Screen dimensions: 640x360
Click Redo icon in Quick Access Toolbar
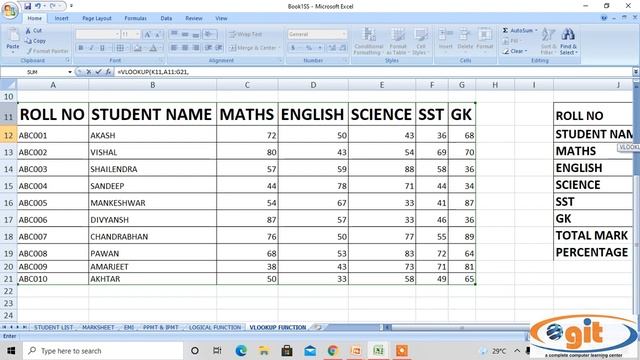tap(53, 6)
